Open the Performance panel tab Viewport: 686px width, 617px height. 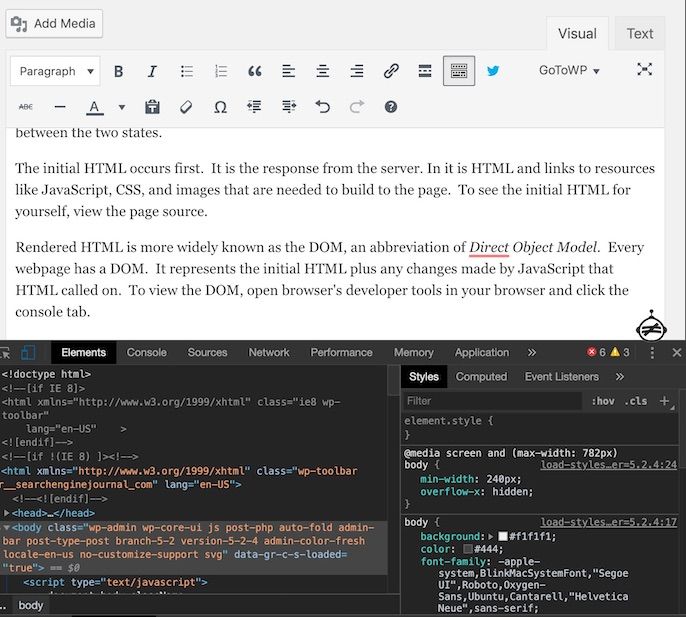pos(341,353)
